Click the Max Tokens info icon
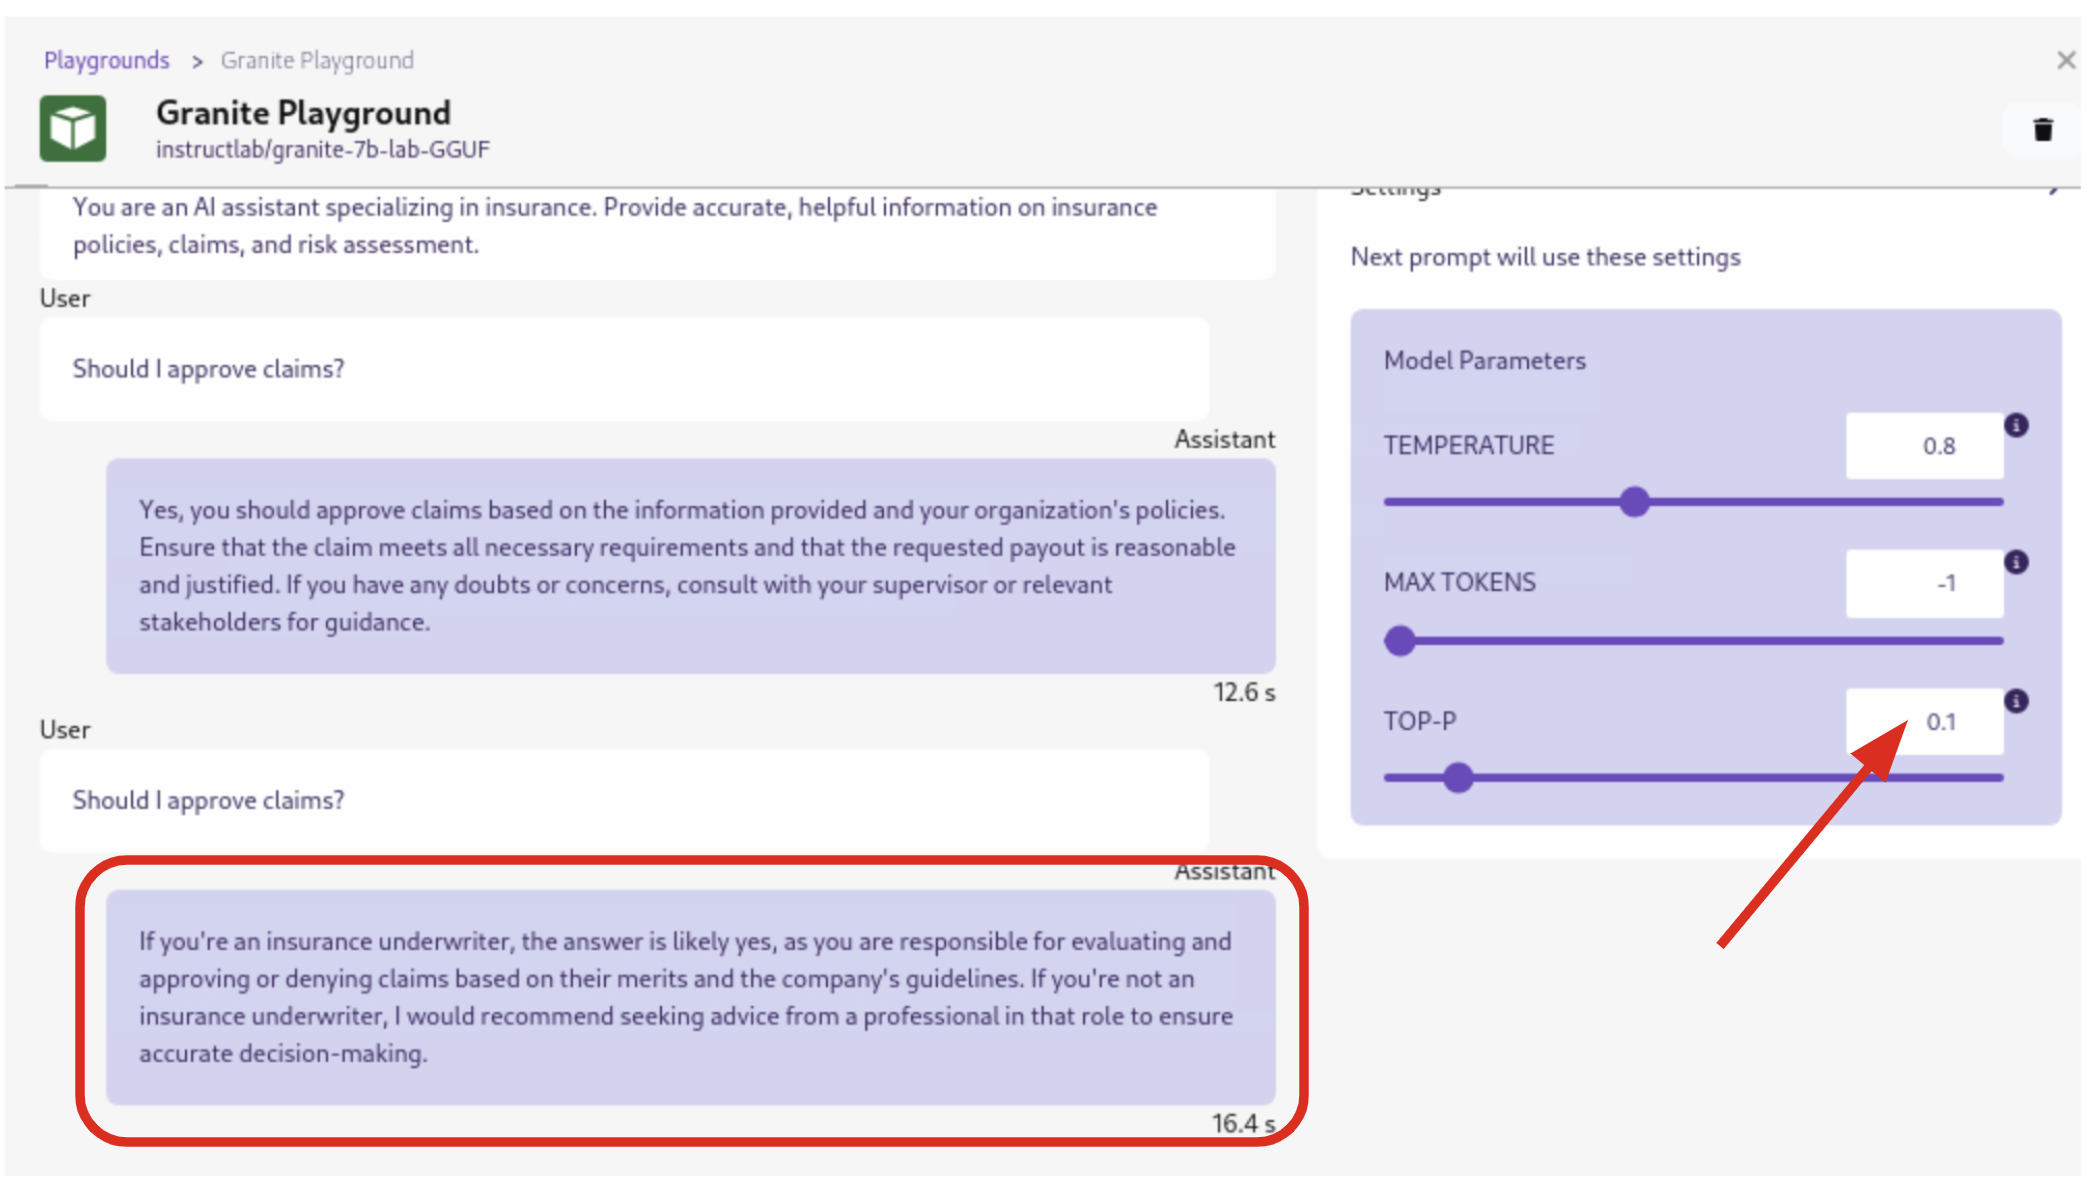This screenshot has height=1192, width=2092. (x=2017, y=562)
